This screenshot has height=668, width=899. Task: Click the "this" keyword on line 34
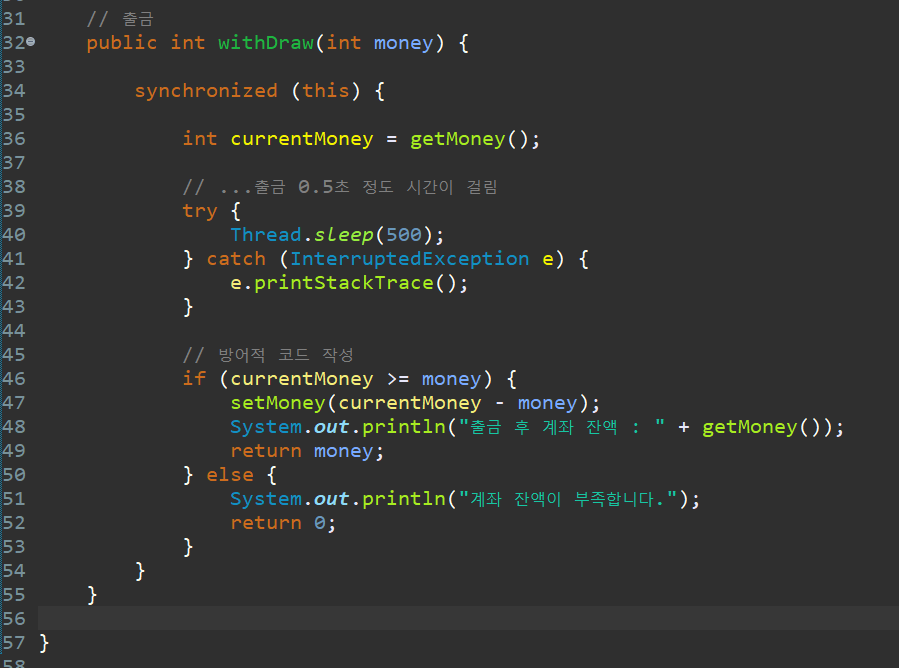point(326,91)
